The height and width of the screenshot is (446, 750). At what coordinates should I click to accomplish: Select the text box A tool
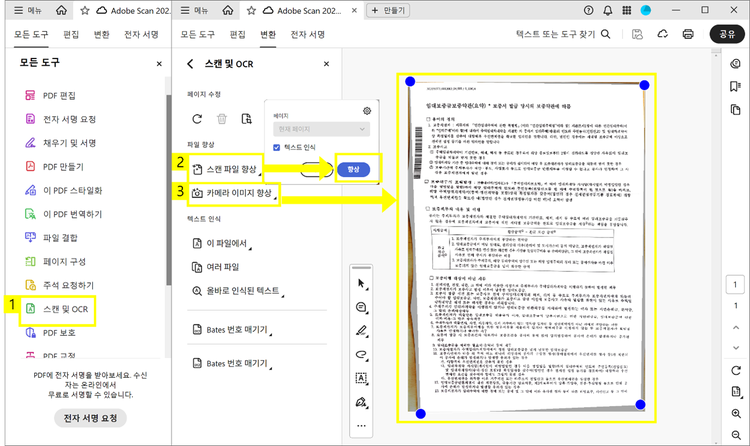click(361, 379)
